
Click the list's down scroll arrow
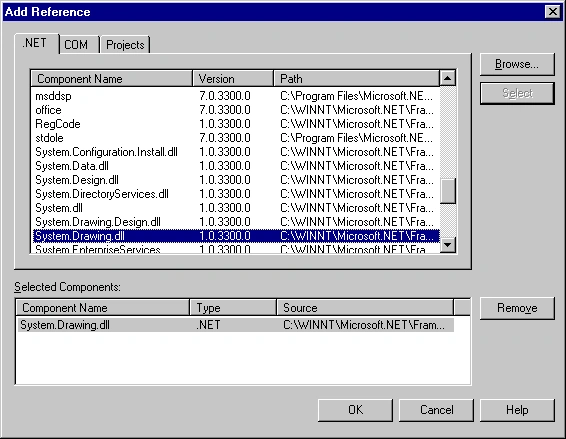pos(448,245)
